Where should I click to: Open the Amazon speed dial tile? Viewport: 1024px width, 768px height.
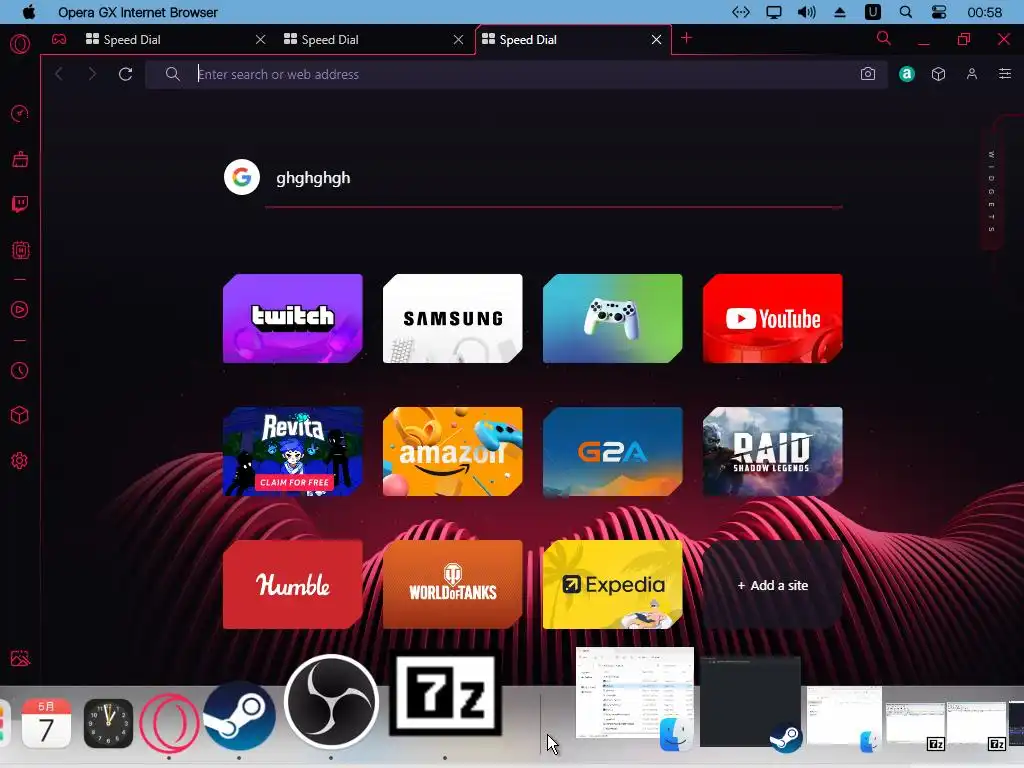(x=453, y=451)
